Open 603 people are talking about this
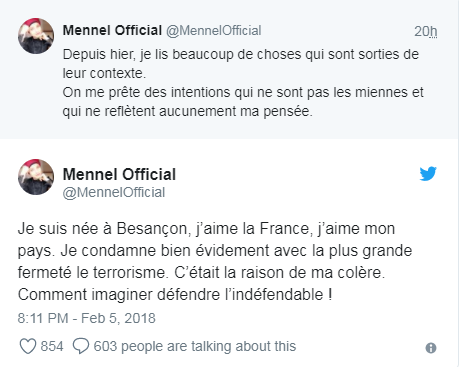 click(x=195, y=346)
